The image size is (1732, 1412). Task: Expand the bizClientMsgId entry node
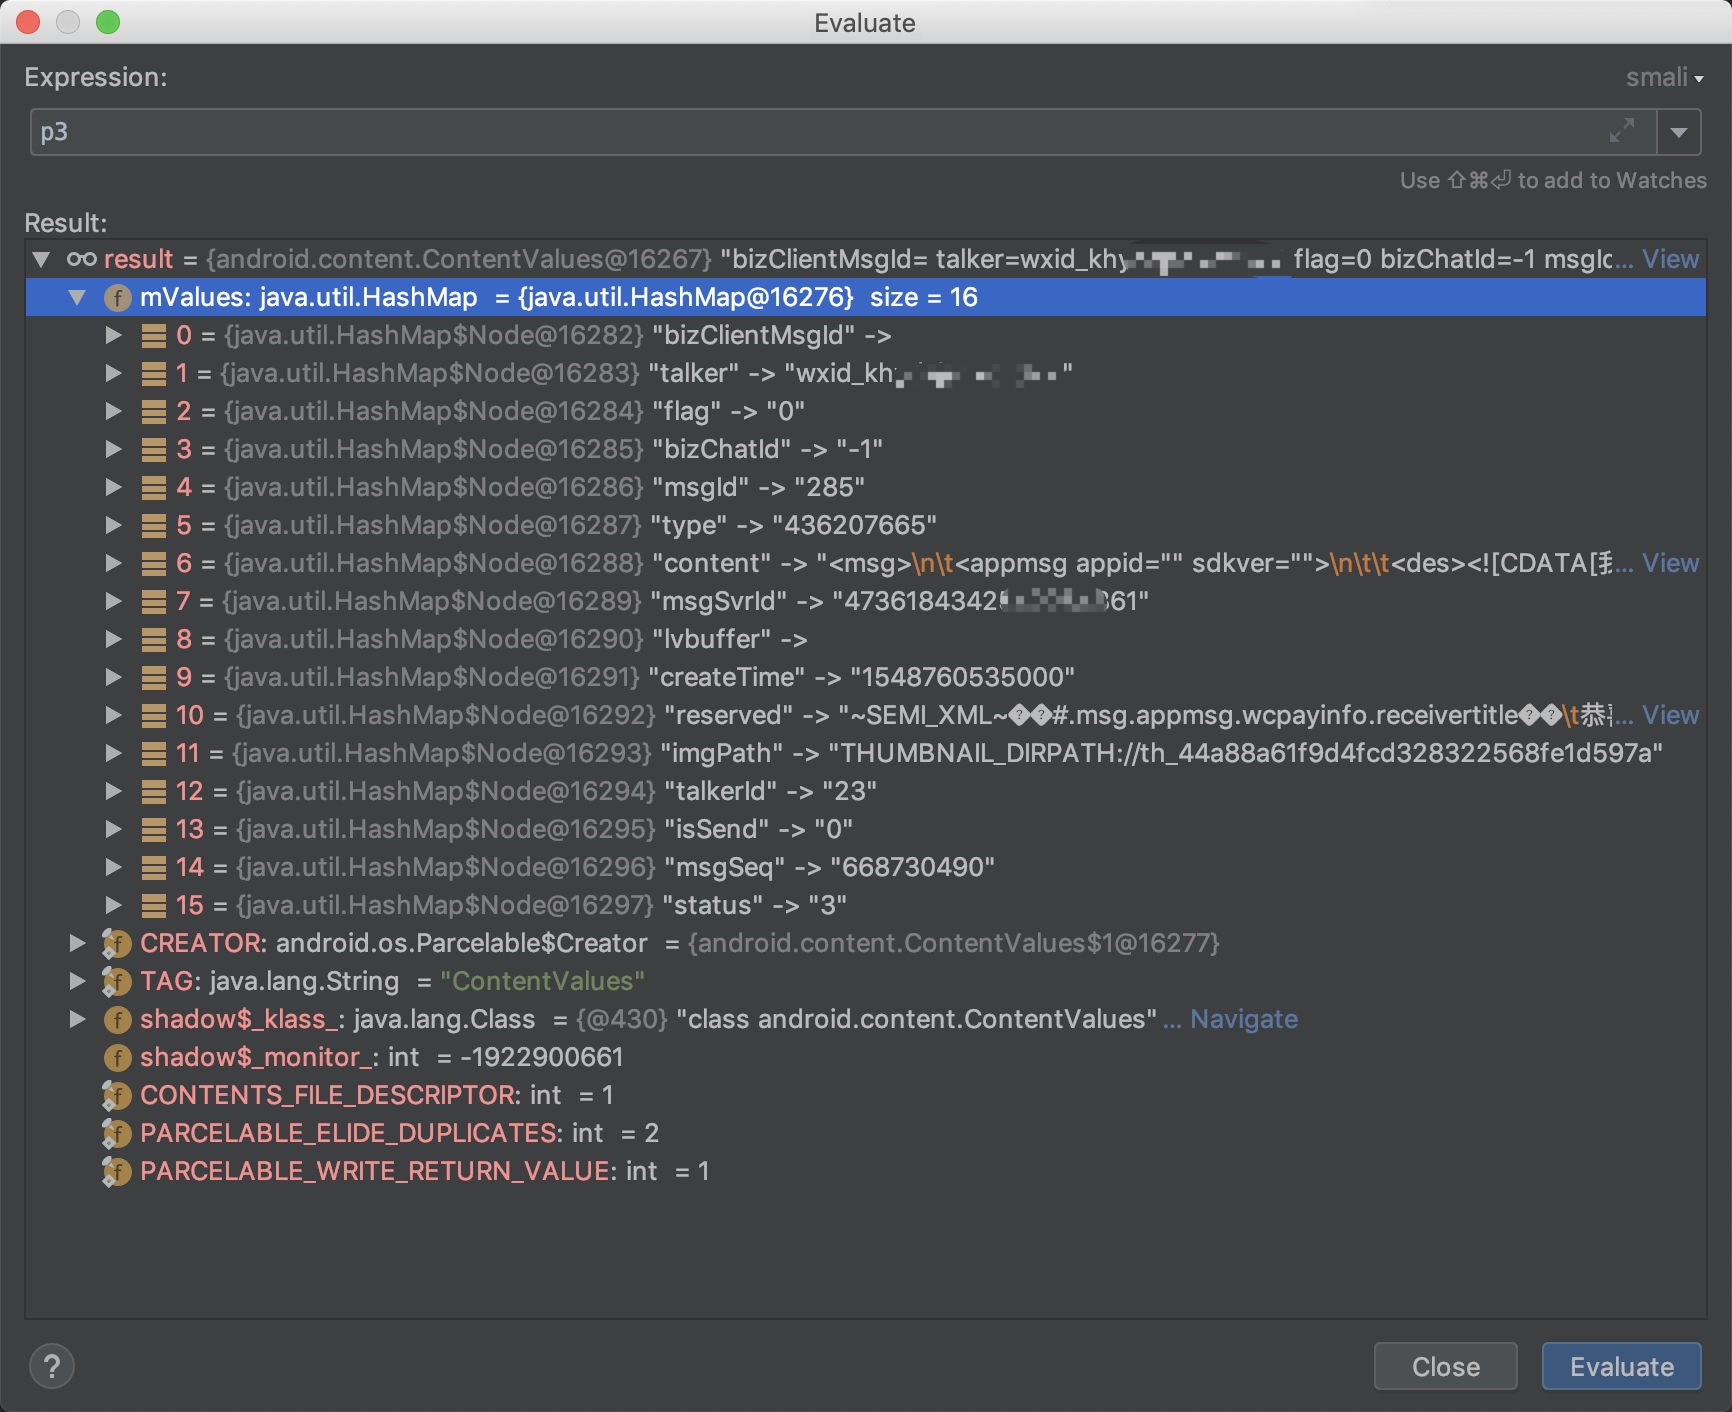coord(114,335)
